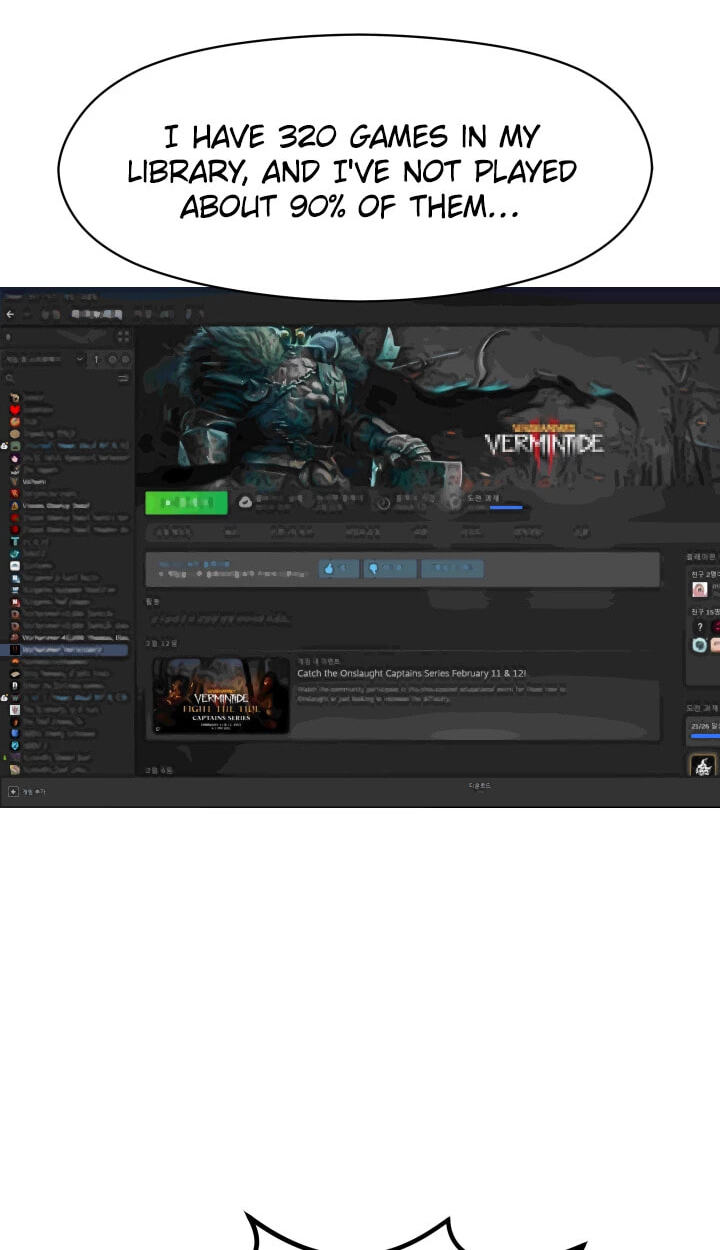This screenshot has height=1250, width=720.
Task: Click the add game plus icon
Action: tap(13, 791)
